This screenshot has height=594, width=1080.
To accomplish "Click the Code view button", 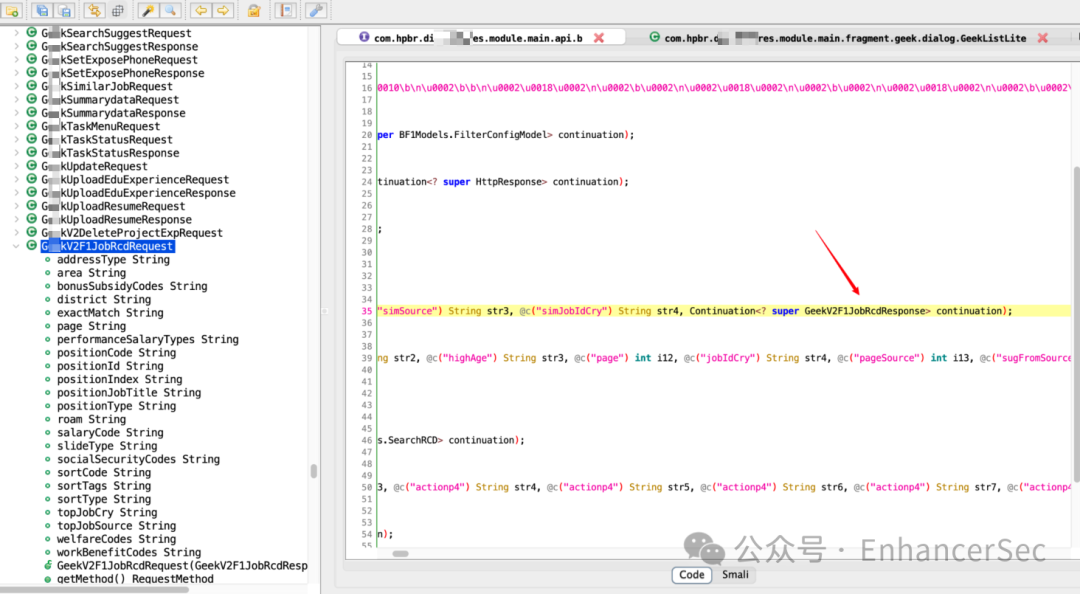I will coord(692,575).
